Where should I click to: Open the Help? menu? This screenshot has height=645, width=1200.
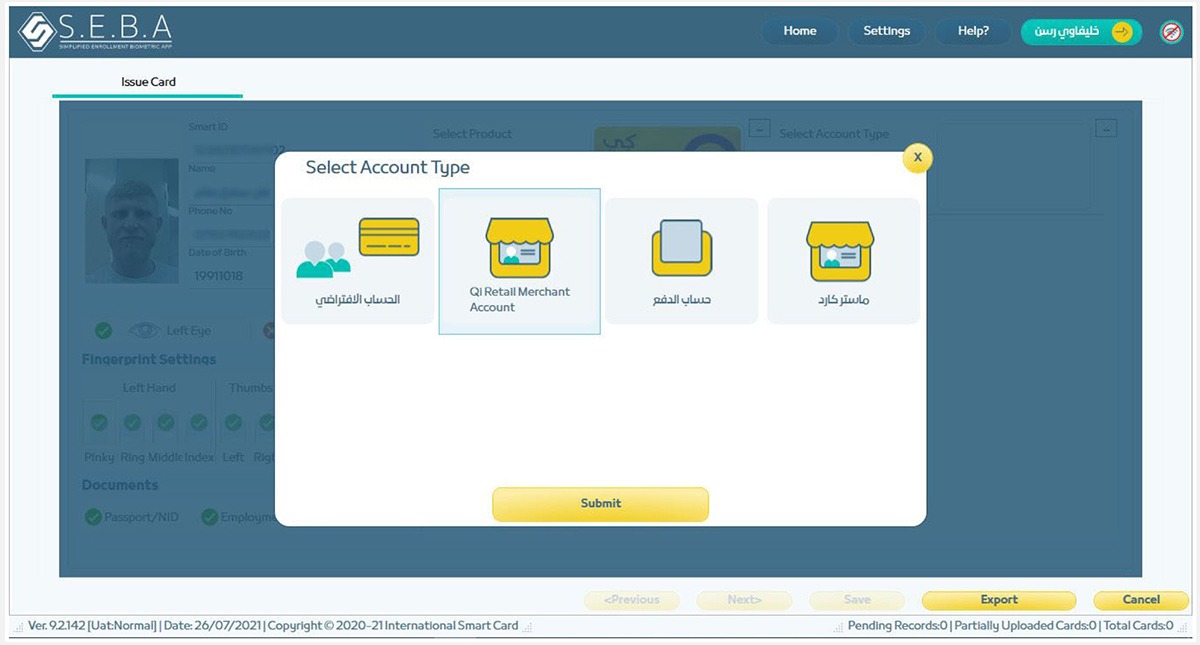click(x=973, y=31)
